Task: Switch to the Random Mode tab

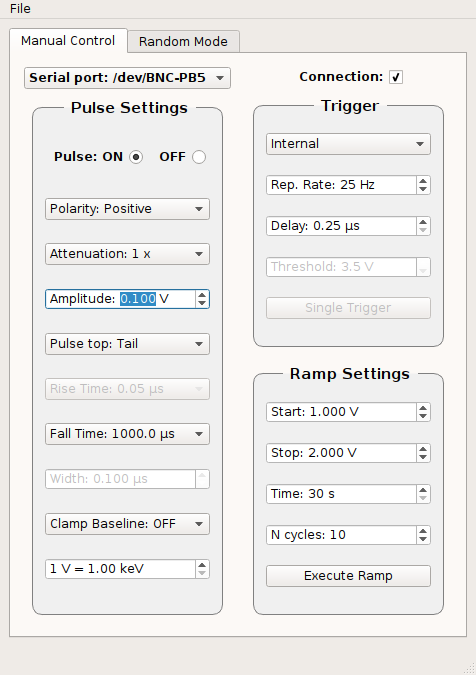Action: tap(183, 41)
